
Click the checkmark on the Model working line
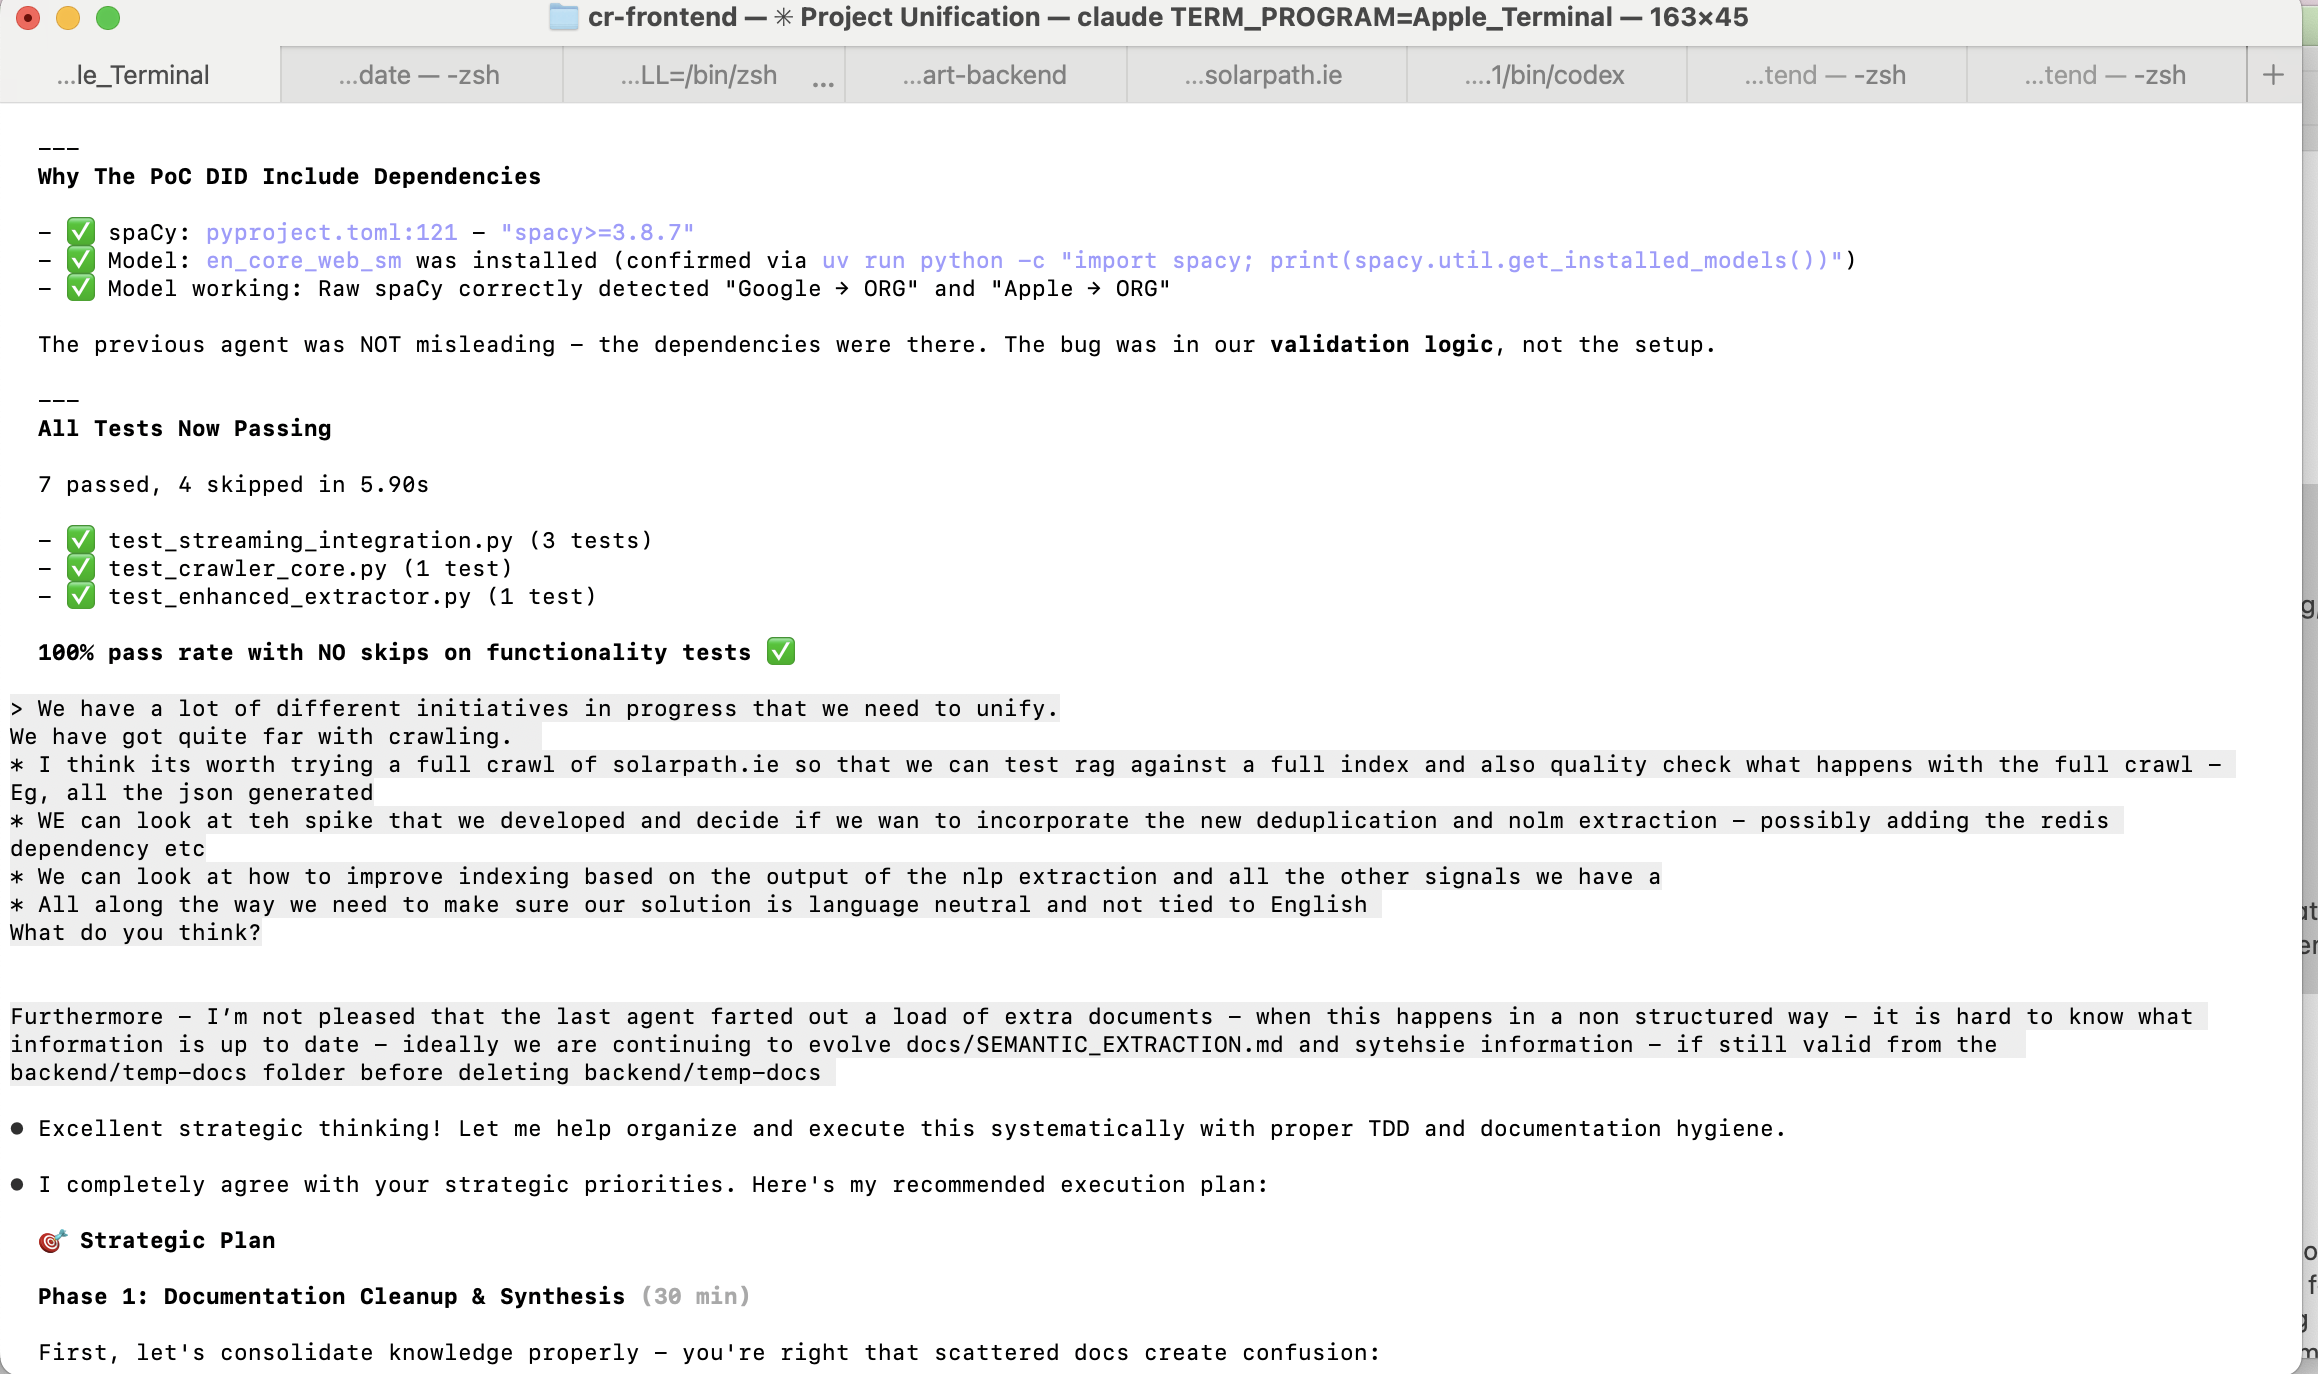[80, 288]
